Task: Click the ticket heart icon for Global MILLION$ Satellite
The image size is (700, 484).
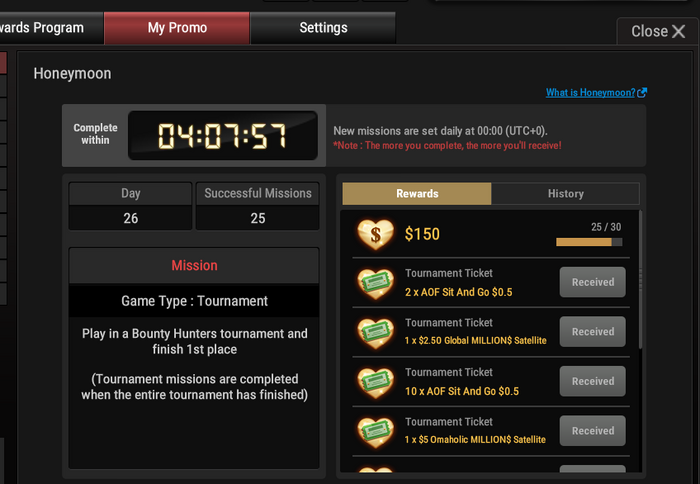Action: pyautogui.click(x=375, y=333)
